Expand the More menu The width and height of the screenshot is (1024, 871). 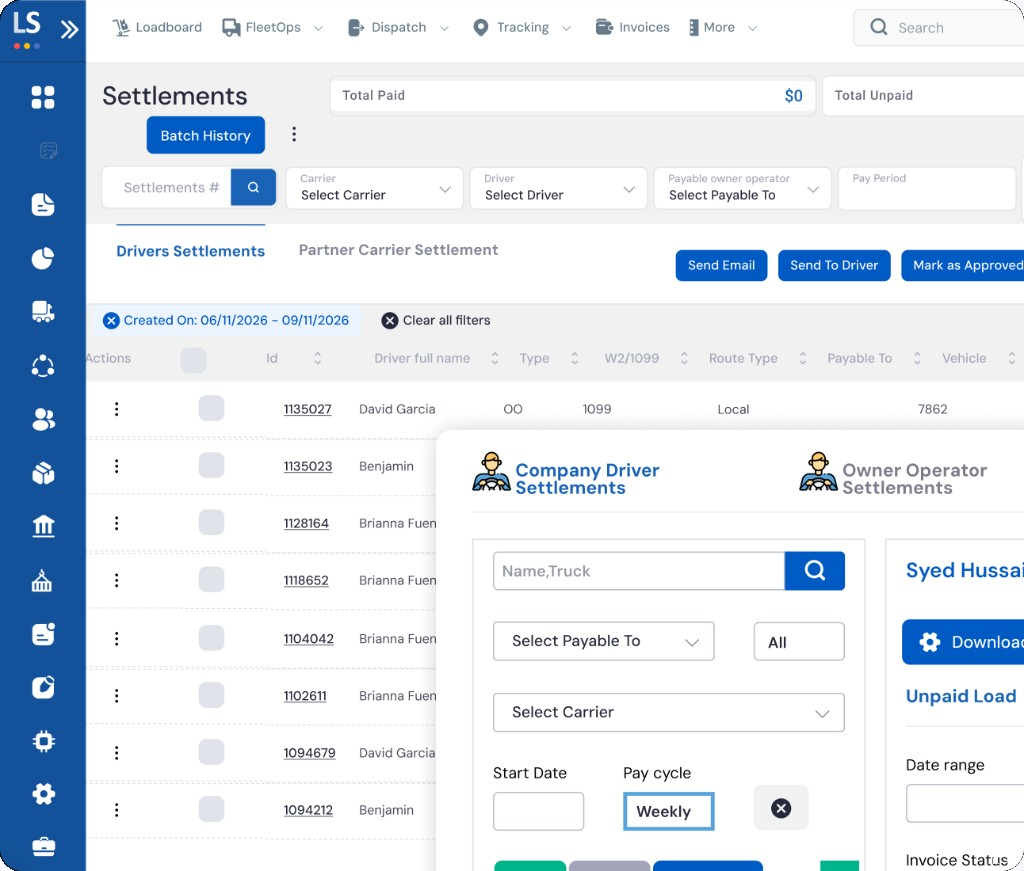[723, 27]
